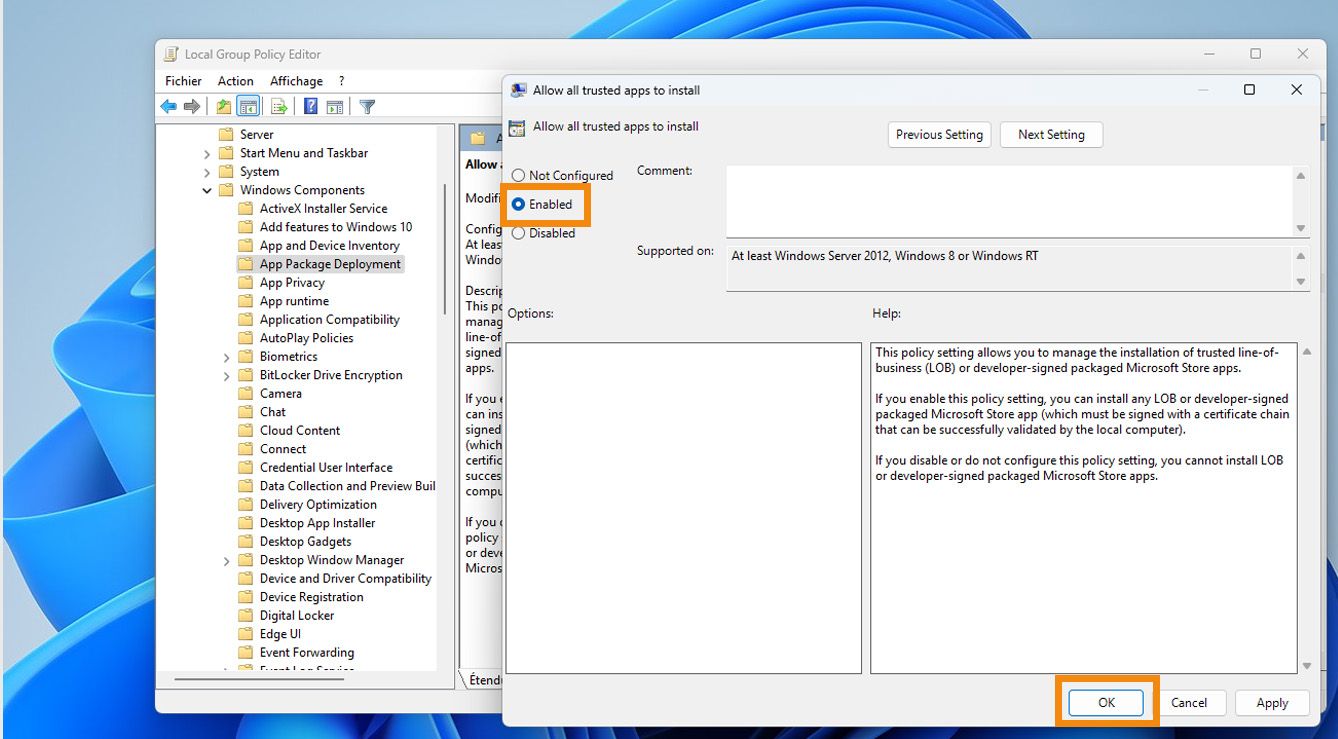1338x739 pixels.
Task: Click the dialog title bar policy icon
Action: (x=518, y=90)
